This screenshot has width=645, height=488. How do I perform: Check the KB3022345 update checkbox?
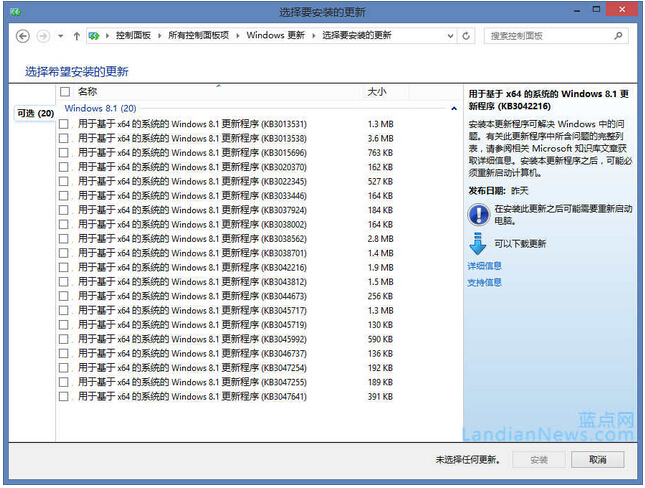[x=64, y=181]
